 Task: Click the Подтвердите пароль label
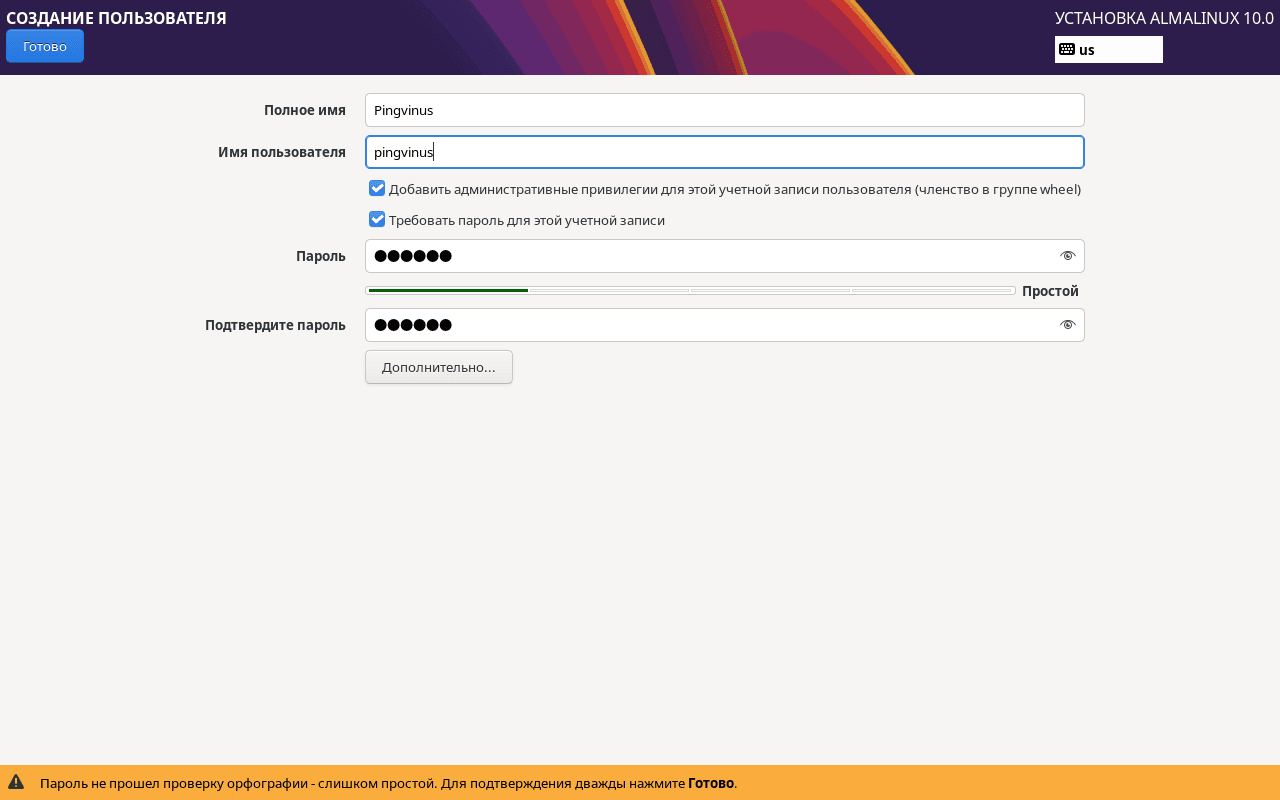[x=275, y=325]
